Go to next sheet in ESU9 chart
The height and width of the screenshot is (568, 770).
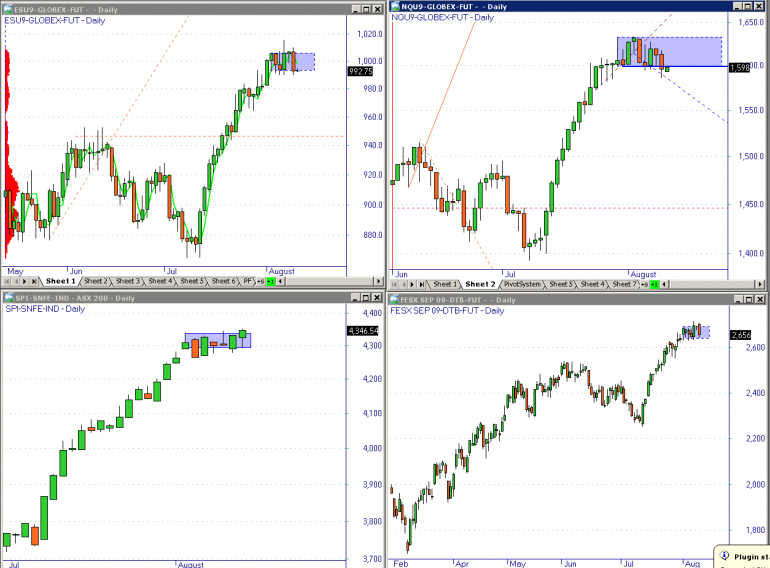click(x=25, y=281)
